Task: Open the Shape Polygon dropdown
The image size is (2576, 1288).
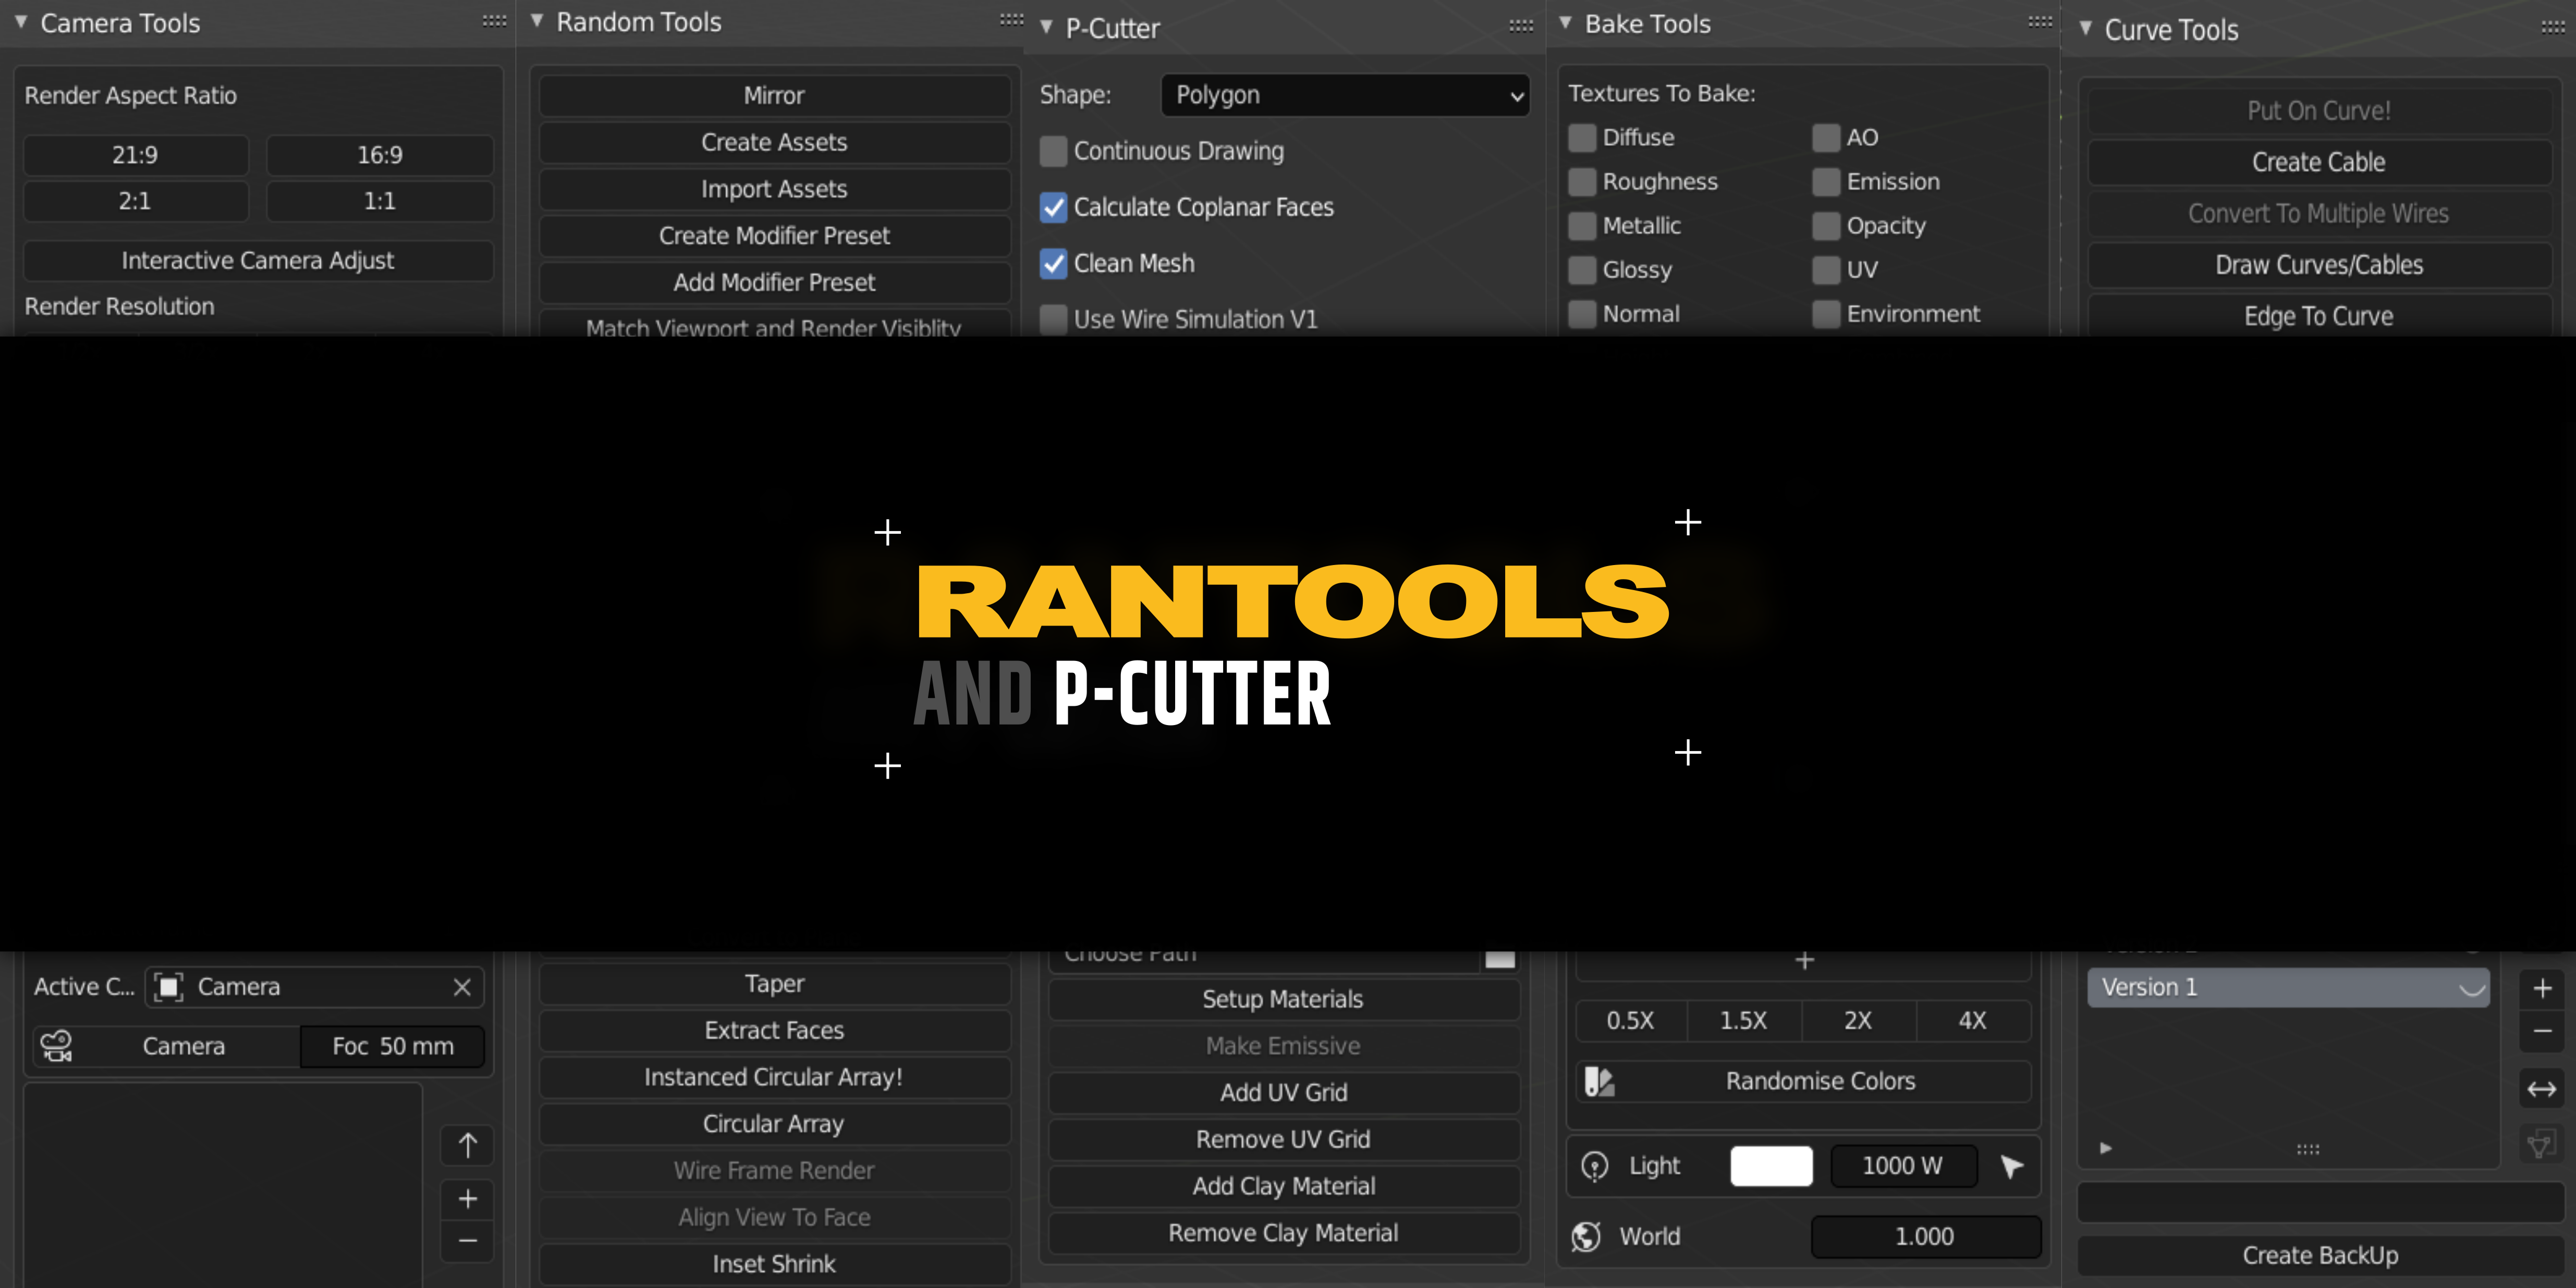Action: [1344, 95]
